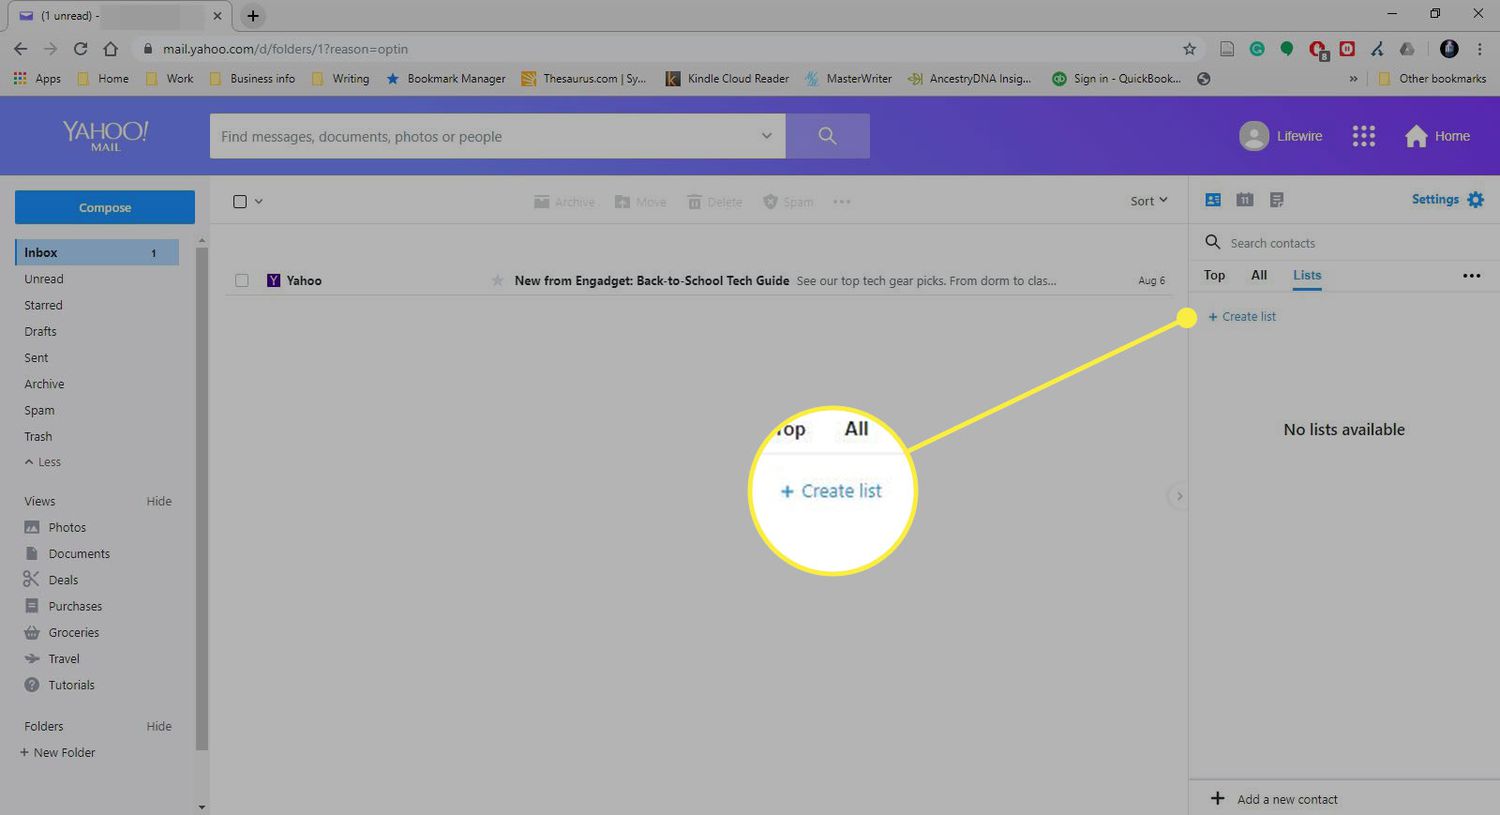The height and width of the screenshot is (815, 1500).
Task: Switch to the All contacts tab
Action: (1258, 275)
